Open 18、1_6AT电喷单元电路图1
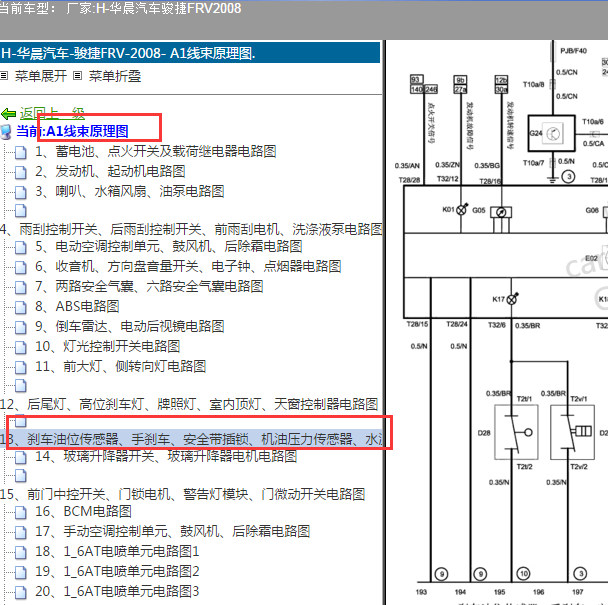The image size is (608, 605). [117, 551]
